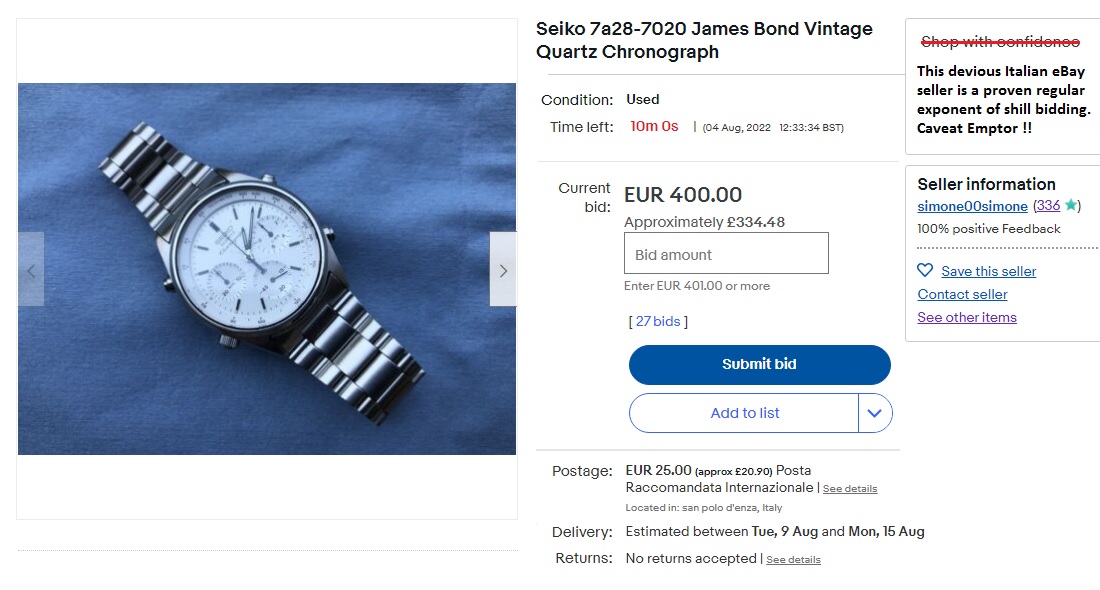This screenshot has width=1100, height=590.
Task: Browse the seller's other items
Action: 967,317
